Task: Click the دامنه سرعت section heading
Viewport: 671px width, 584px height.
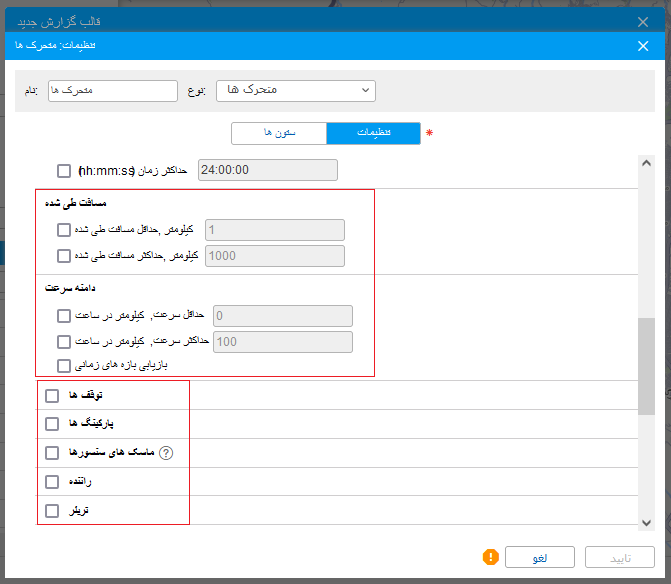Action: tap(70, 288)
